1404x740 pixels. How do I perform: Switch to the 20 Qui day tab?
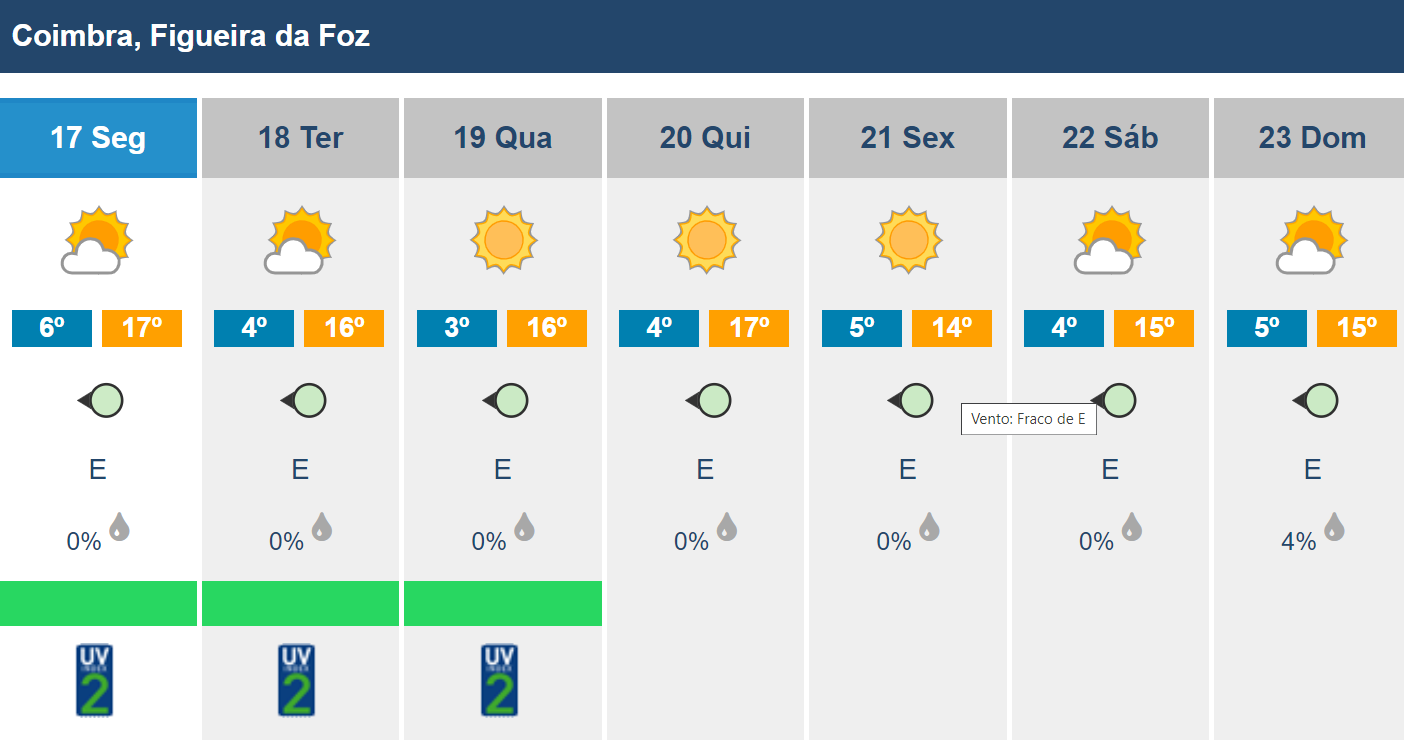(x=705, y=138)
